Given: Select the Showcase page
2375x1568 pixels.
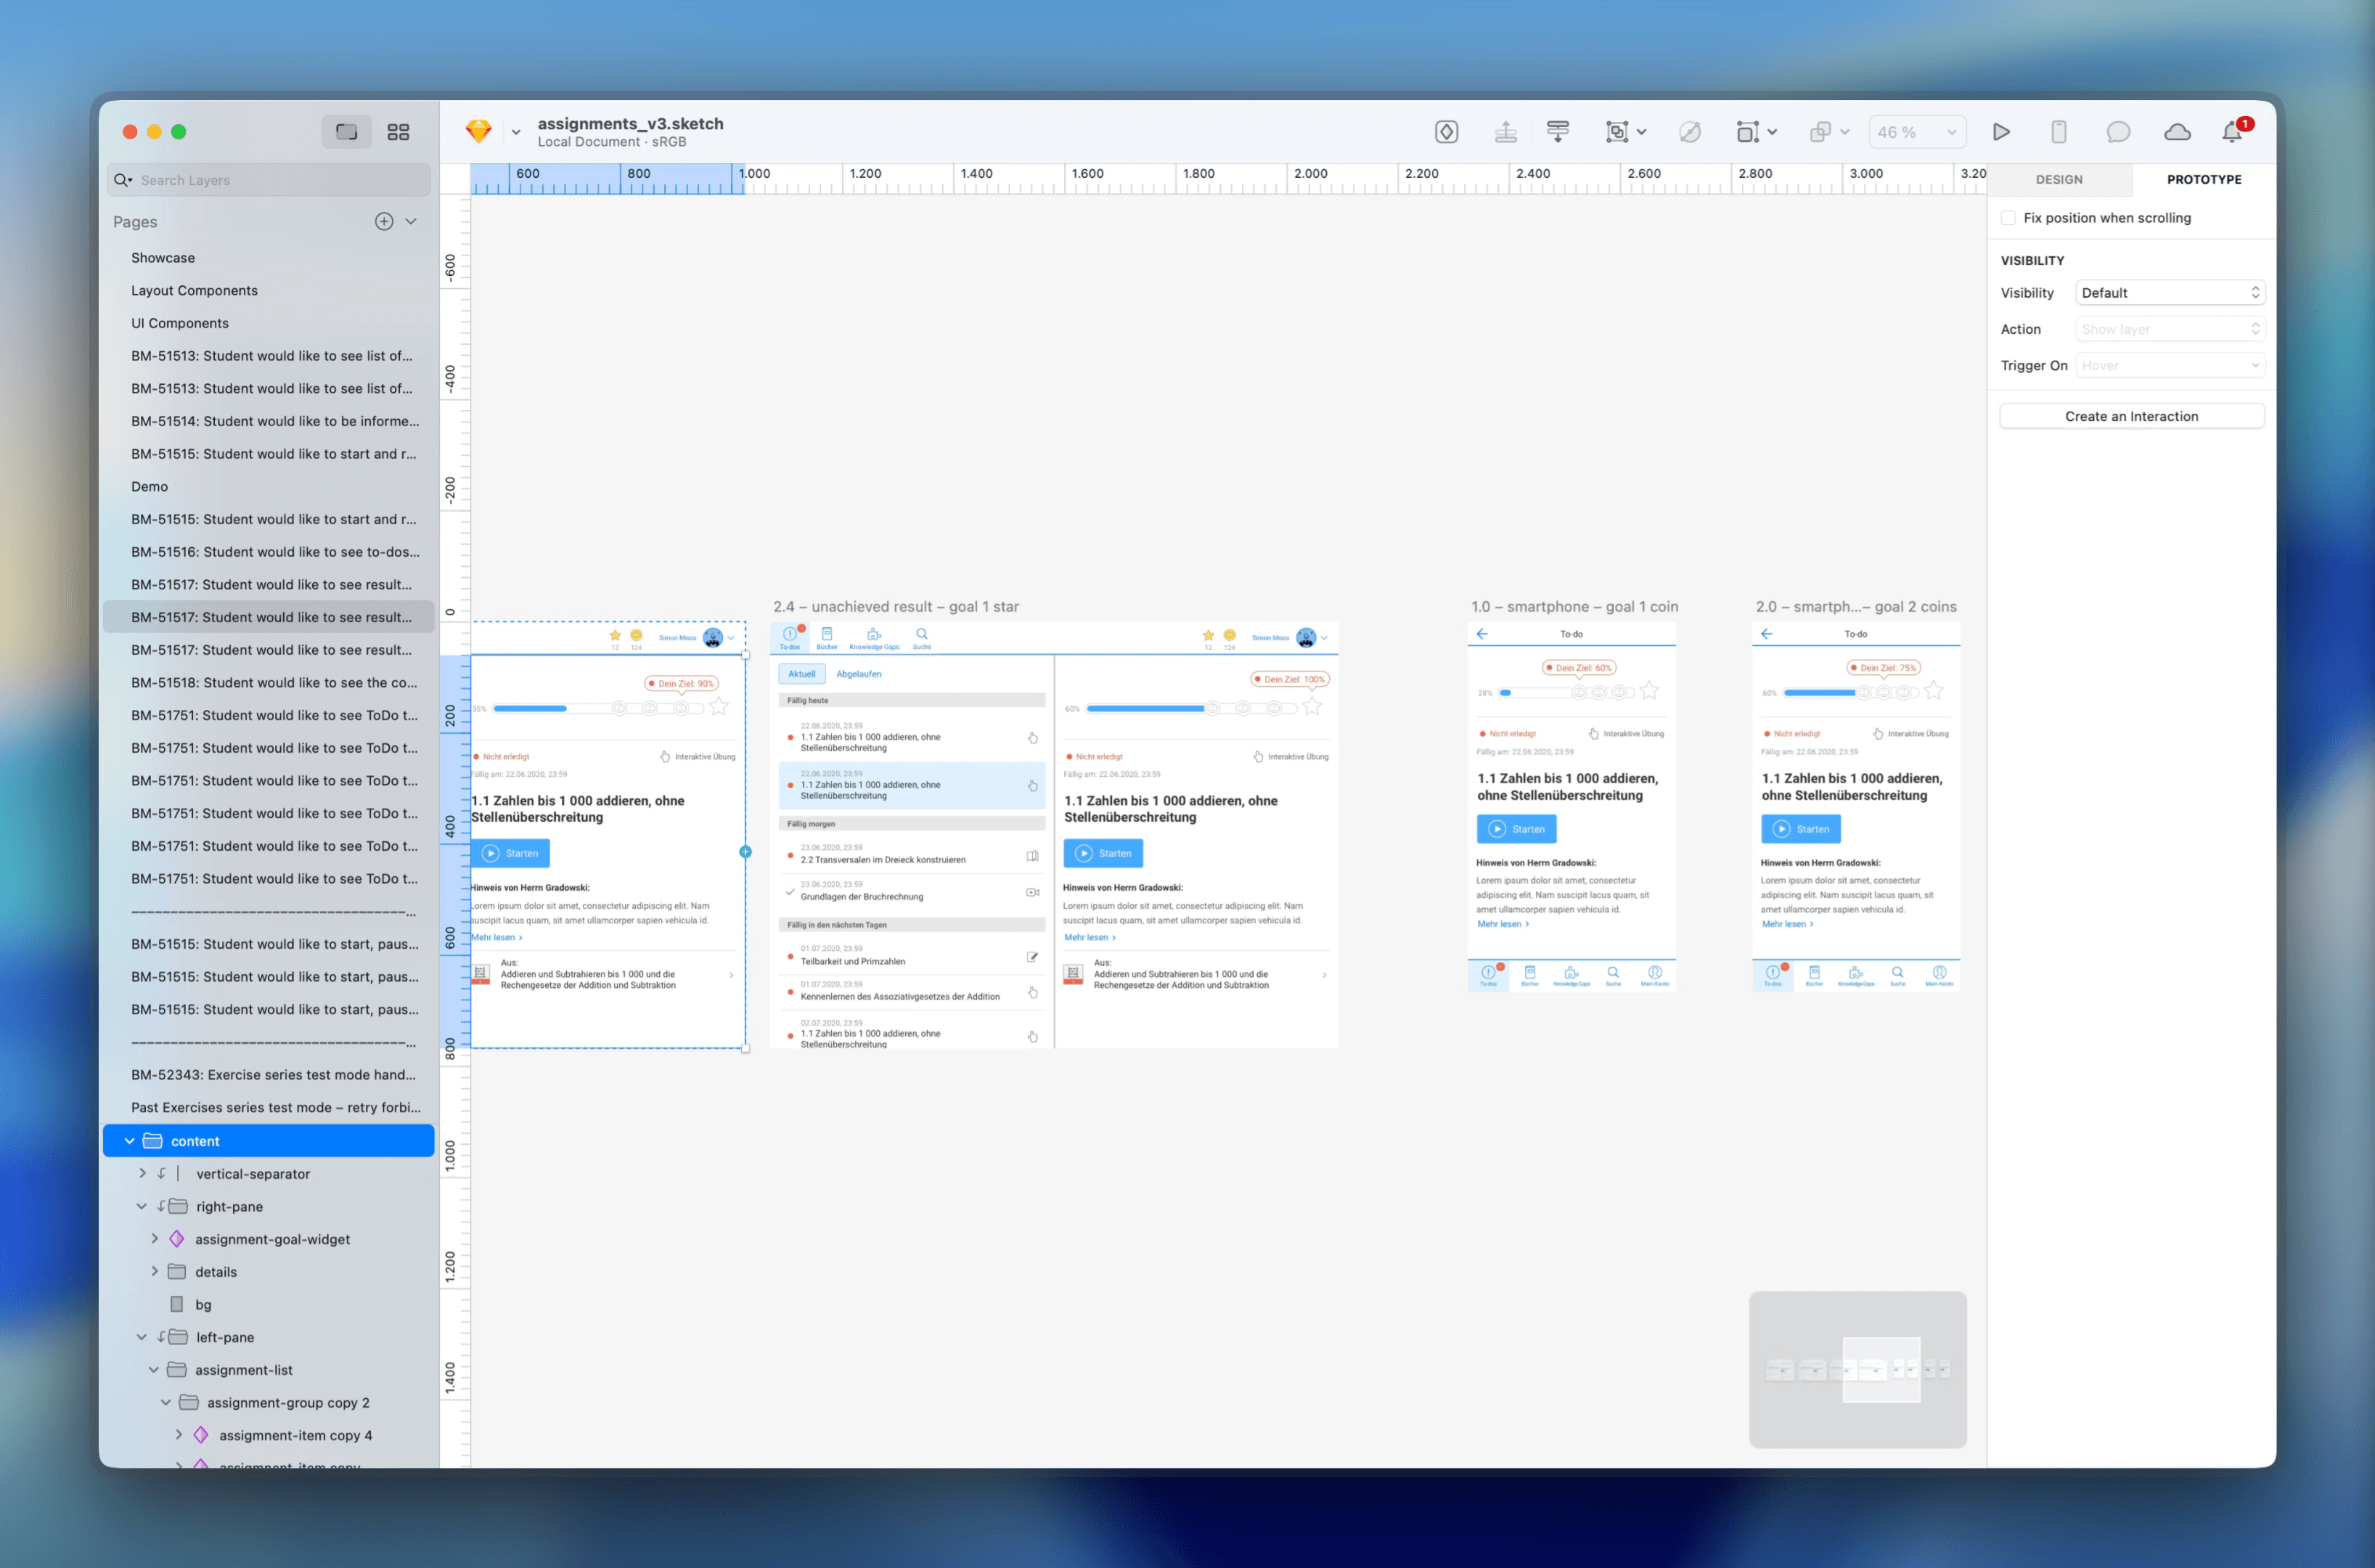Looking at the screenshot, I should pos(163,258).
